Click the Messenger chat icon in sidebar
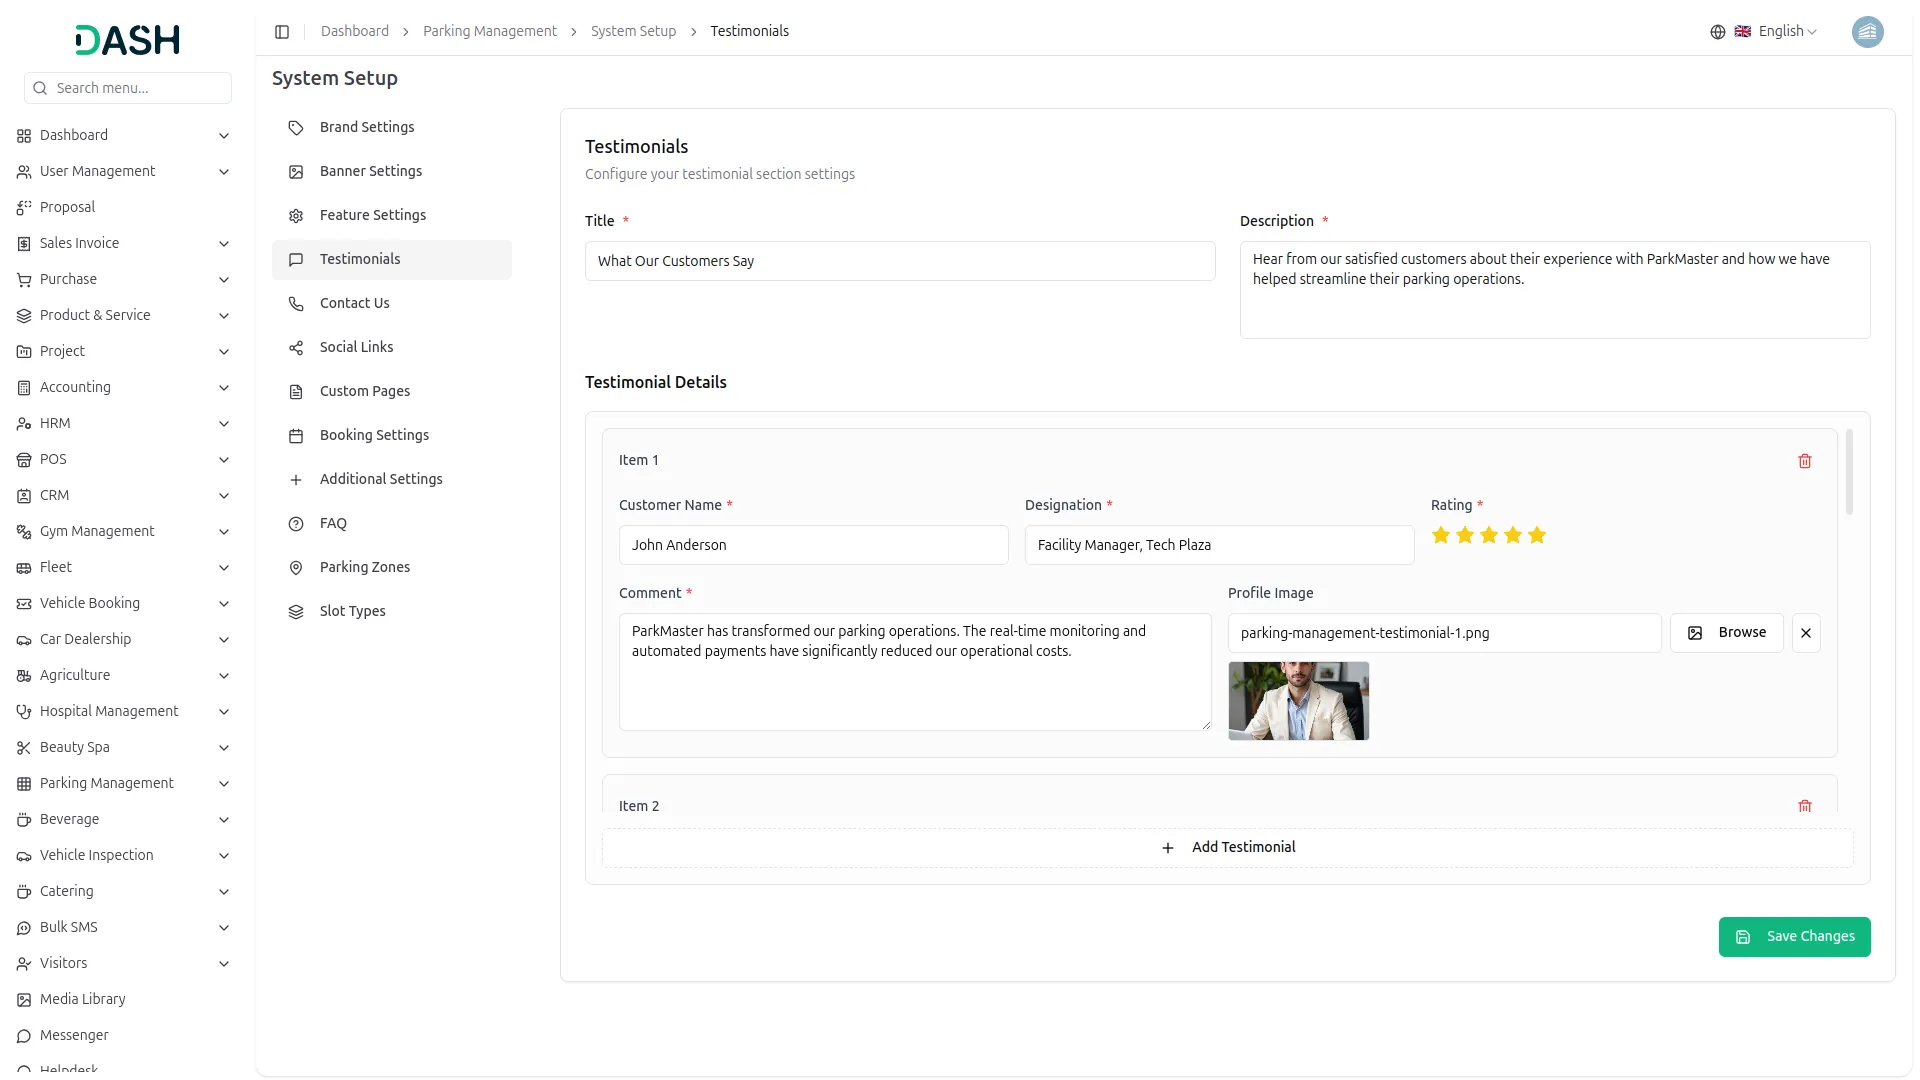The width and height of the screenshot is (1920, 1080). [24, 1036]
